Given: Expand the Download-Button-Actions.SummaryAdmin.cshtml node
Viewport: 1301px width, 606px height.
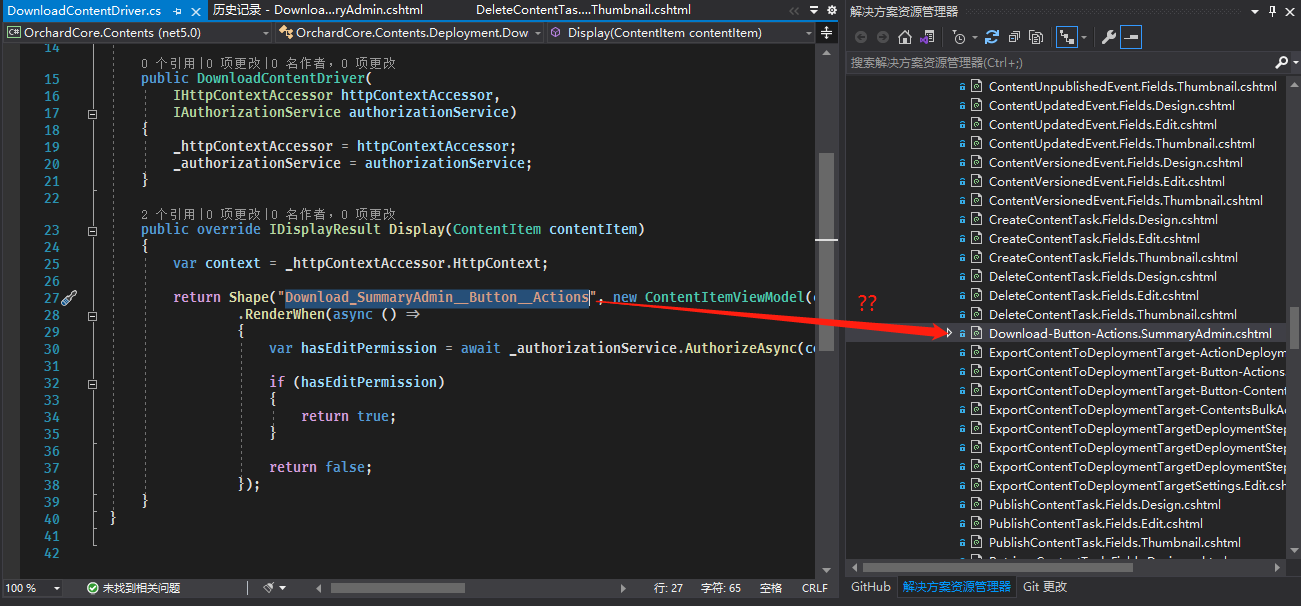Looking at the screenshot, I should (x=949, y=333).
